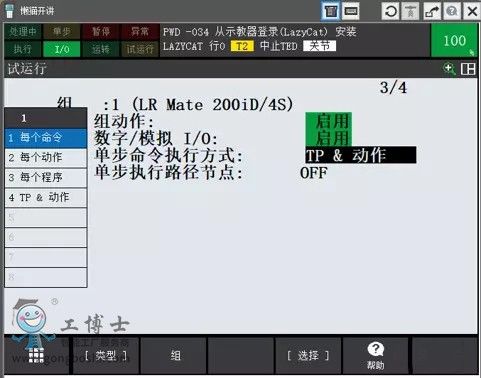The width and height of the screenshot is (481, 378).
Task: Click the 单步命令执行方式 label
Action: [168, 155]
